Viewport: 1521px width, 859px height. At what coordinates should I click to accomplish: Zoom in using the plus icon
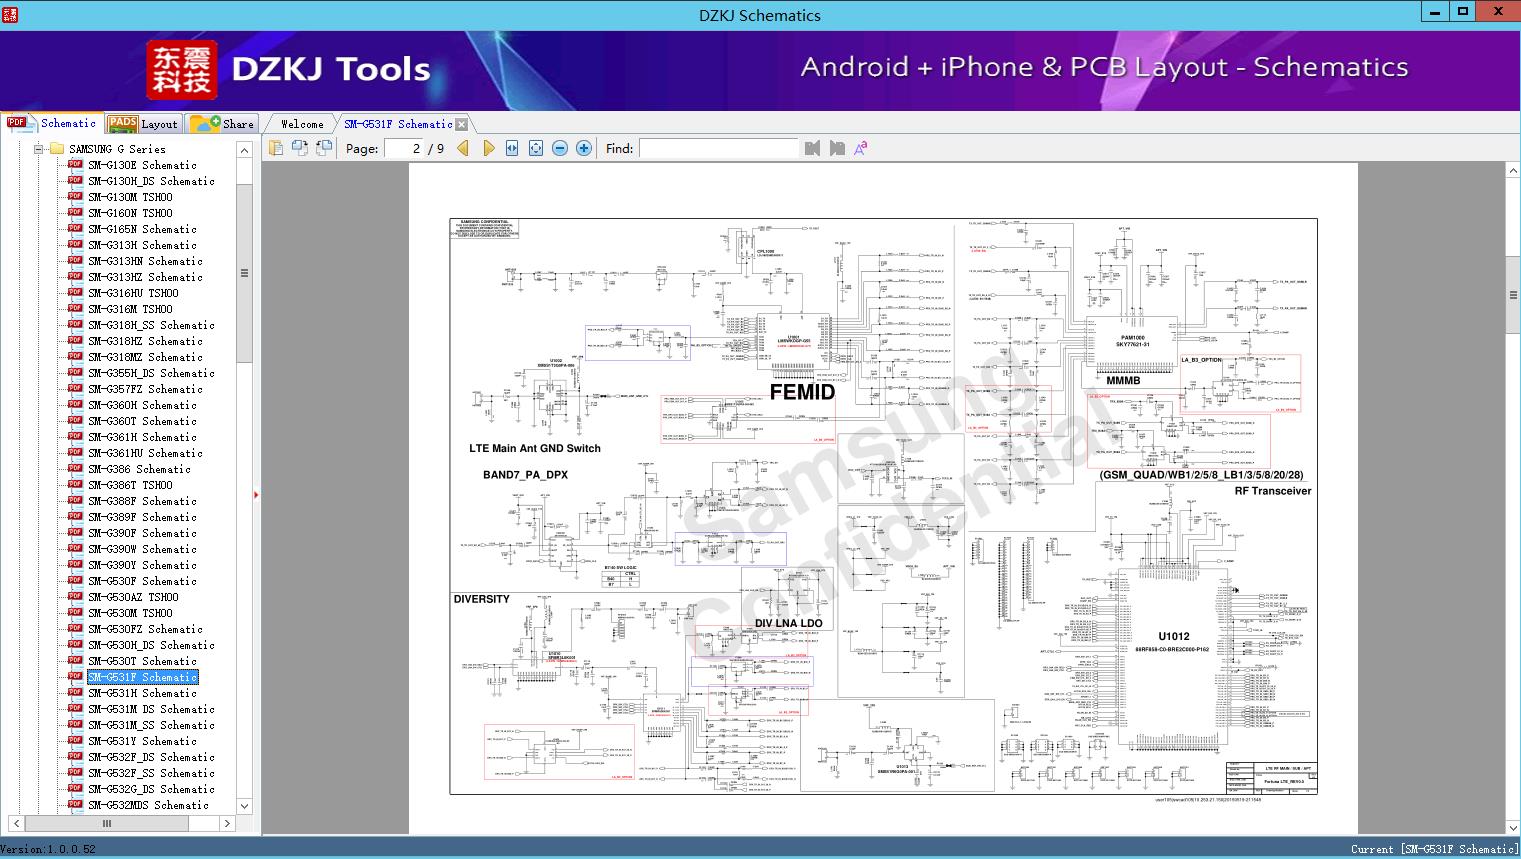tap(583, 147)
